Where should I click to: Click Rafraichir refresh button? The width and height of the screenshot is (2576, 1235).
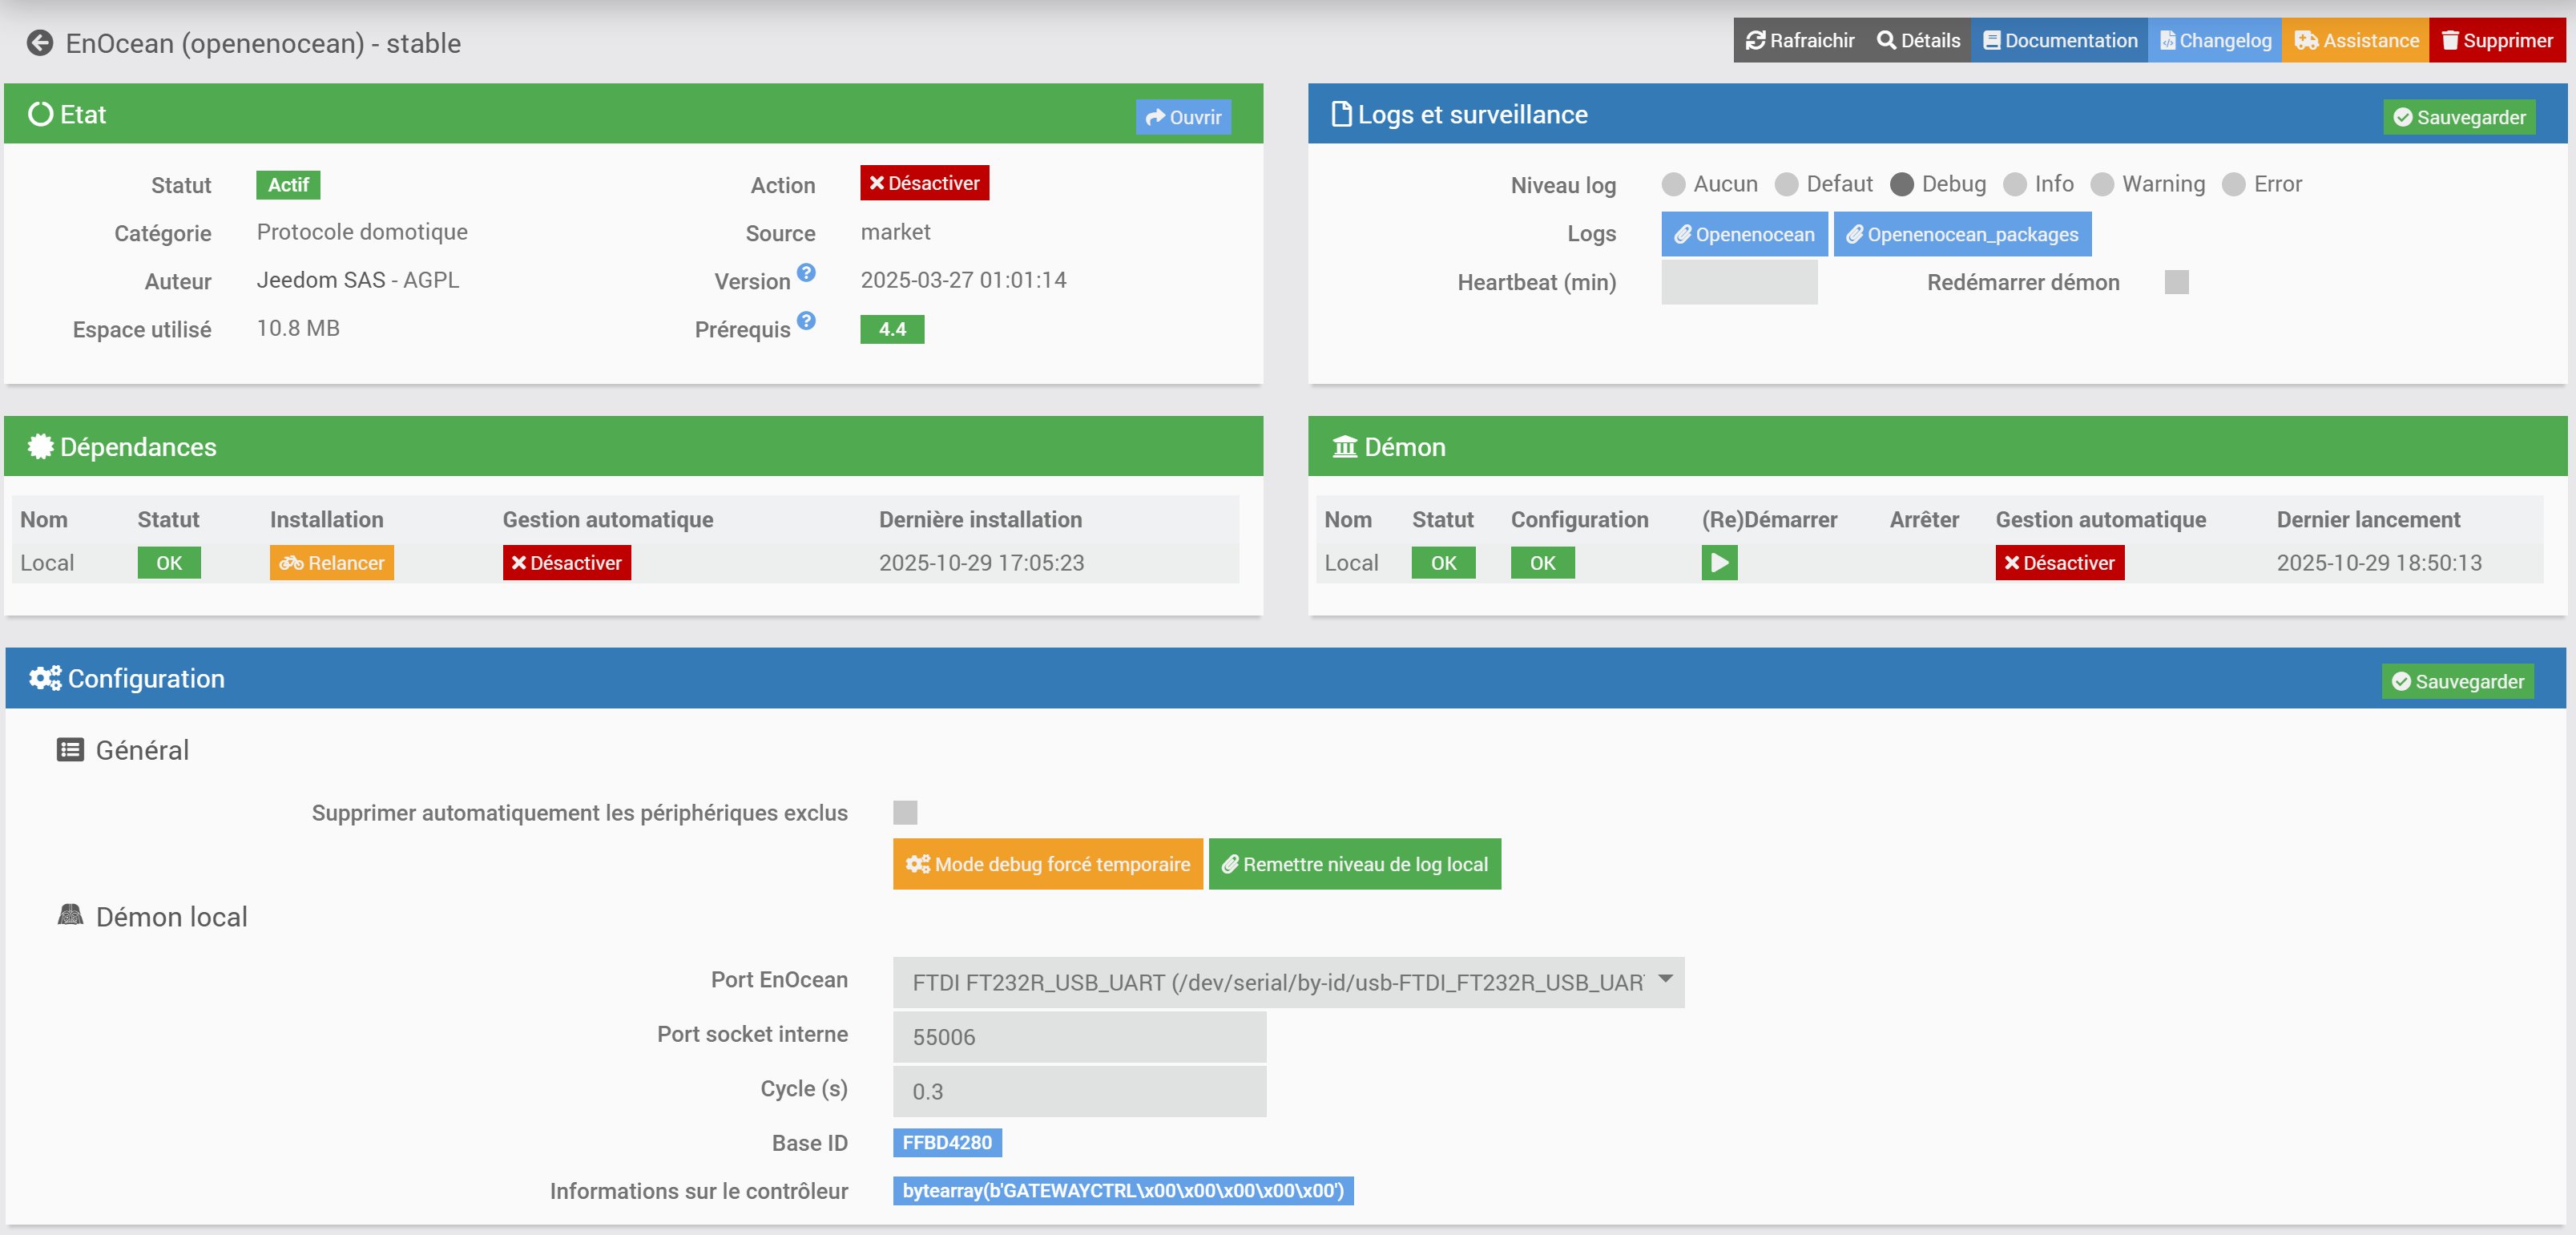point(1799,41)
